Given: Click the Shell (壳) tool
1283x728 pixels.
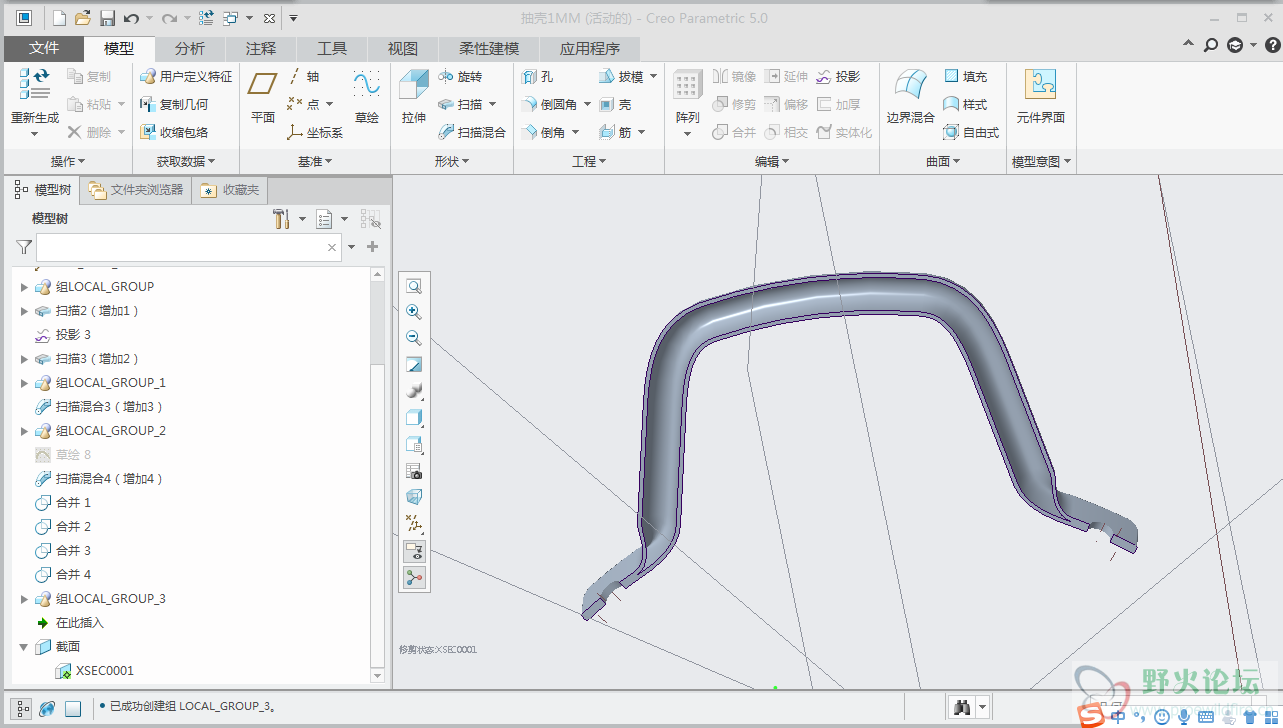Looking at the screenshot, I should (x=615, y=104).
